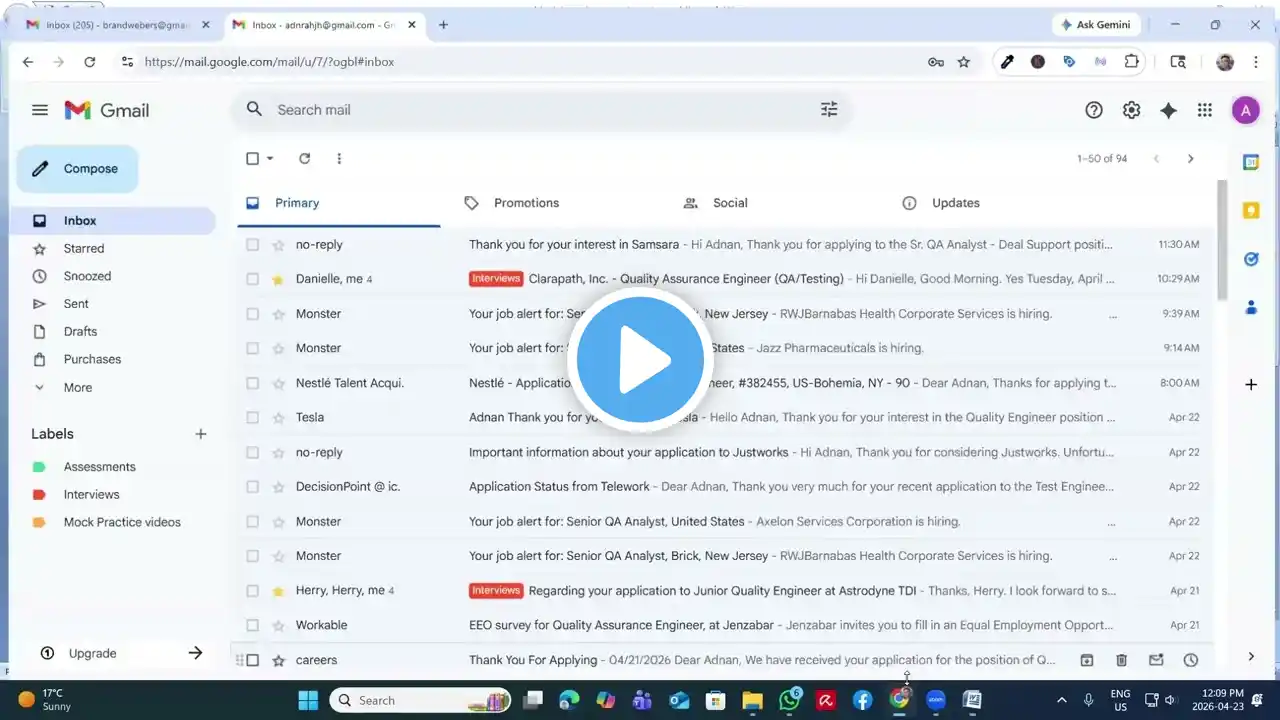Image resolution: width=1280 pixels, height=720 pixels.
Task: Delete the careers email with the trash icon
Action: tap(1121, 660)
